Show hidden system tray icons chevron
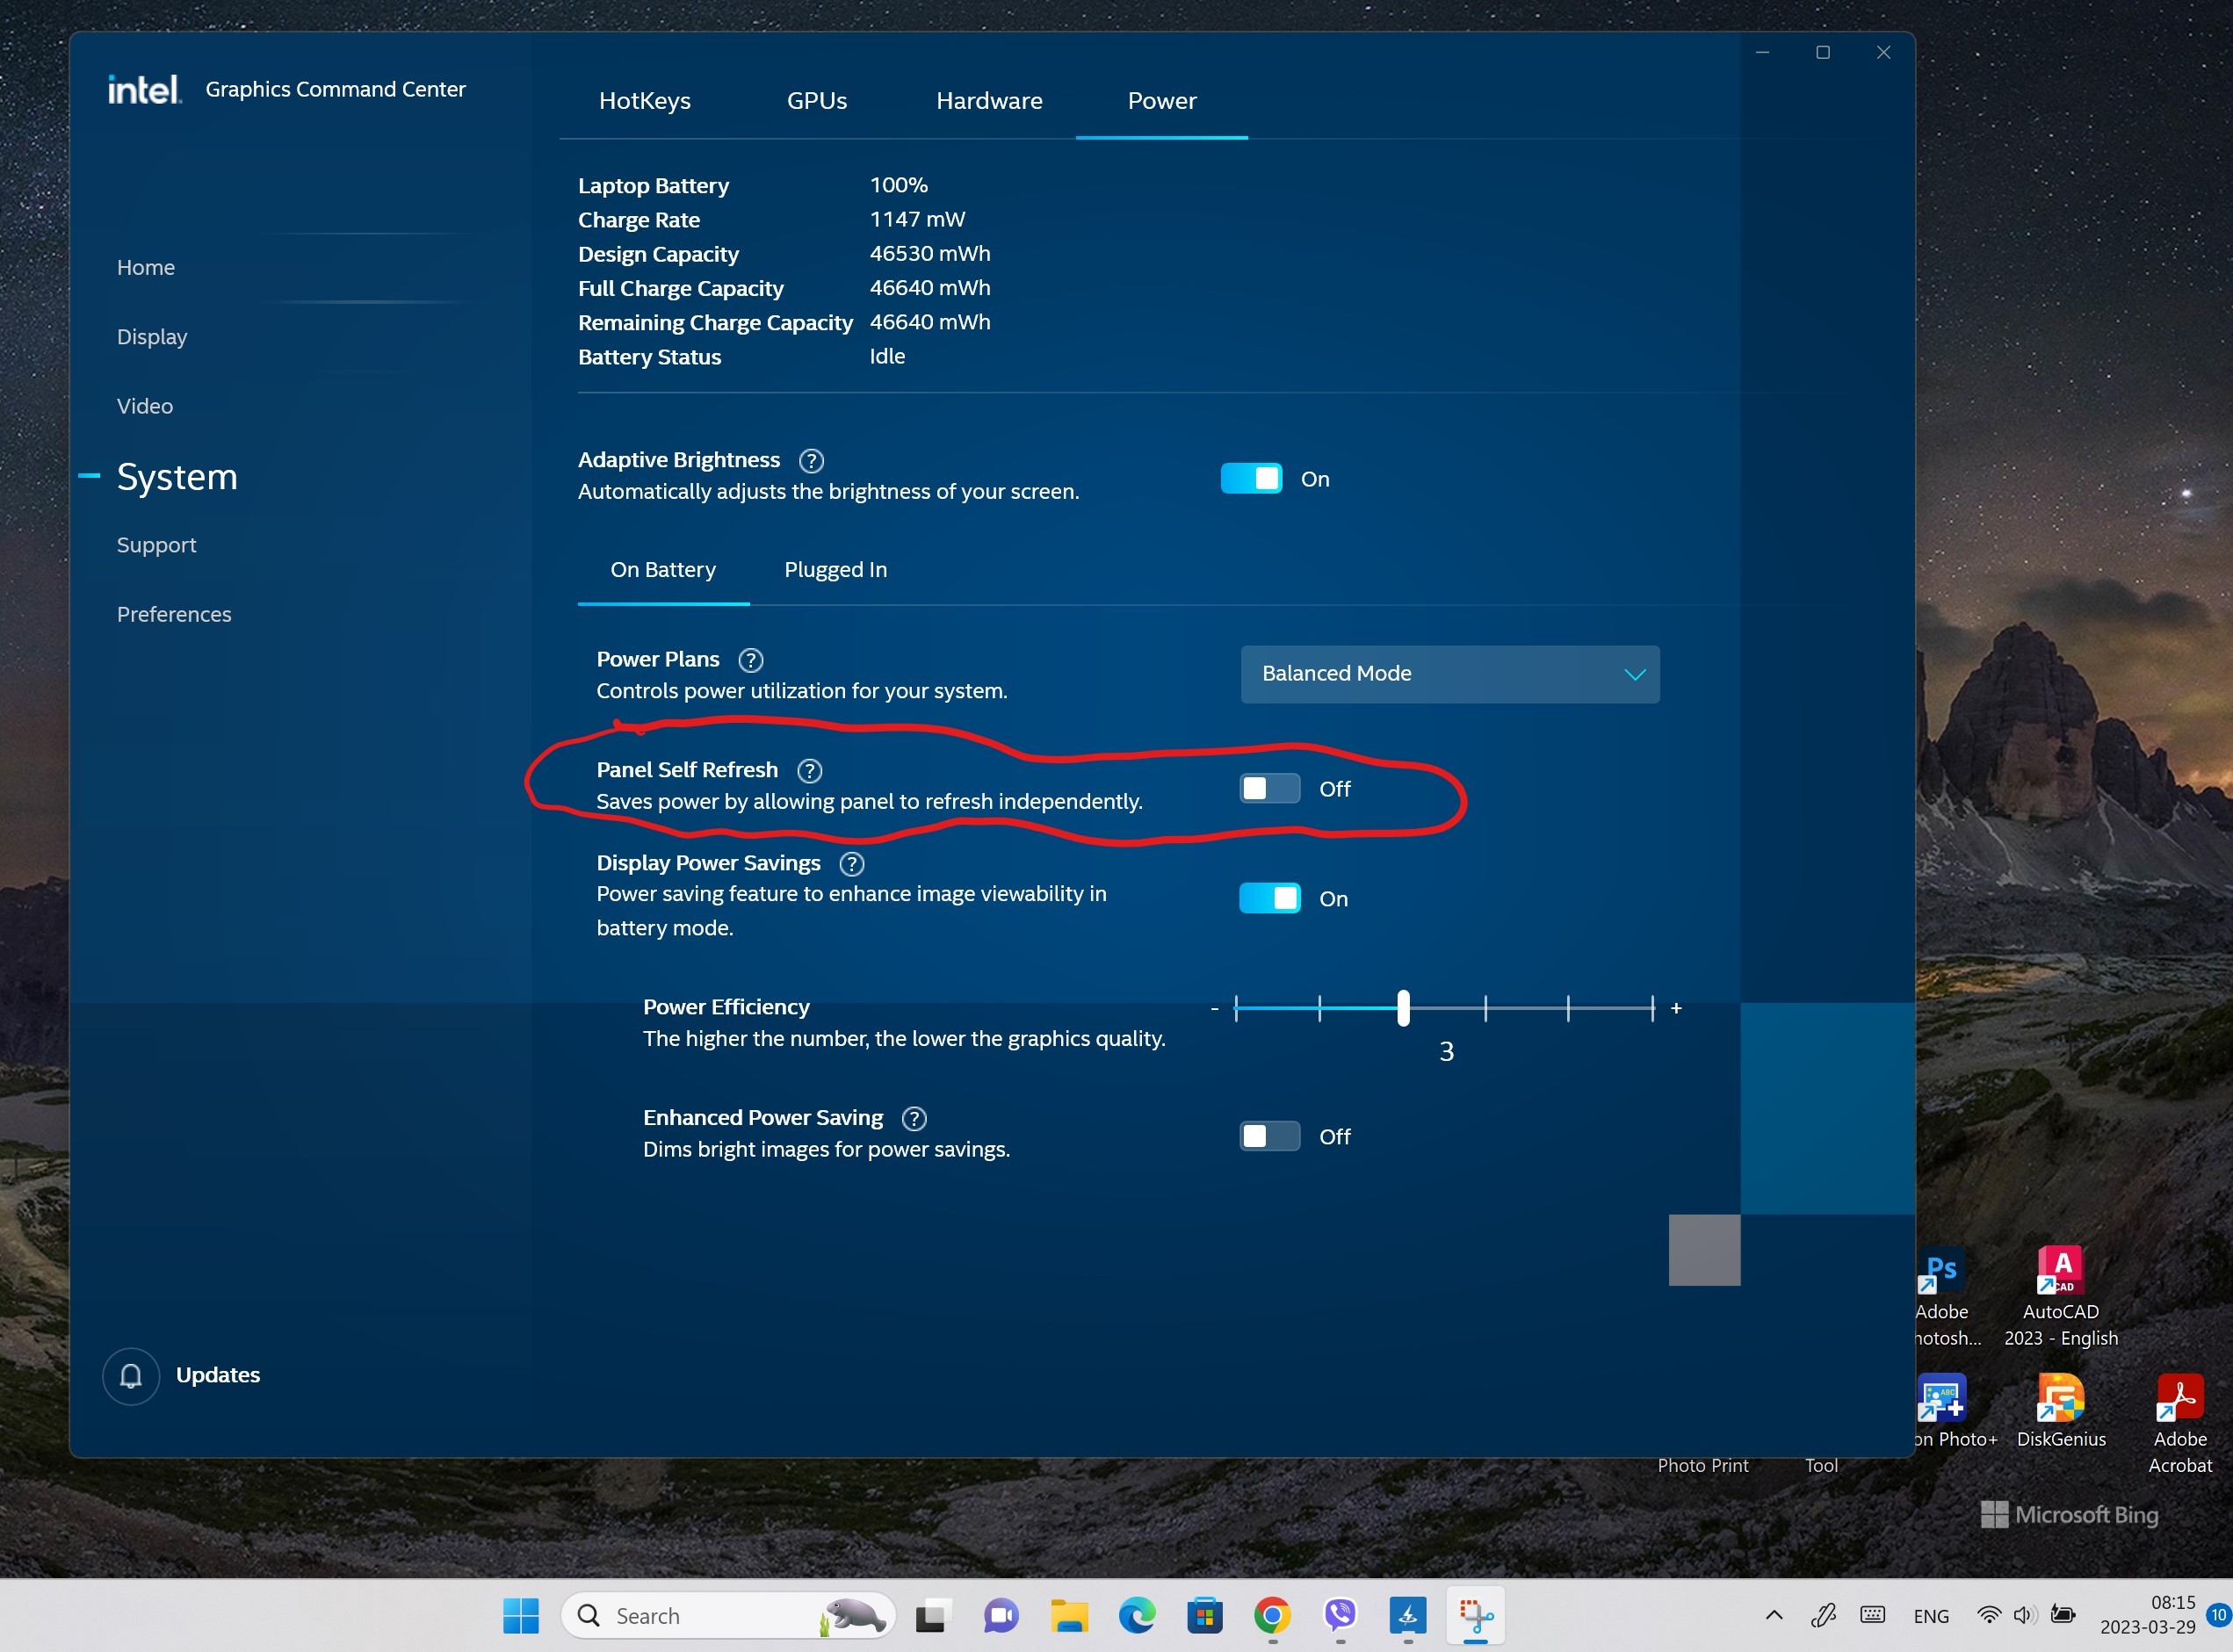 1774,1616
